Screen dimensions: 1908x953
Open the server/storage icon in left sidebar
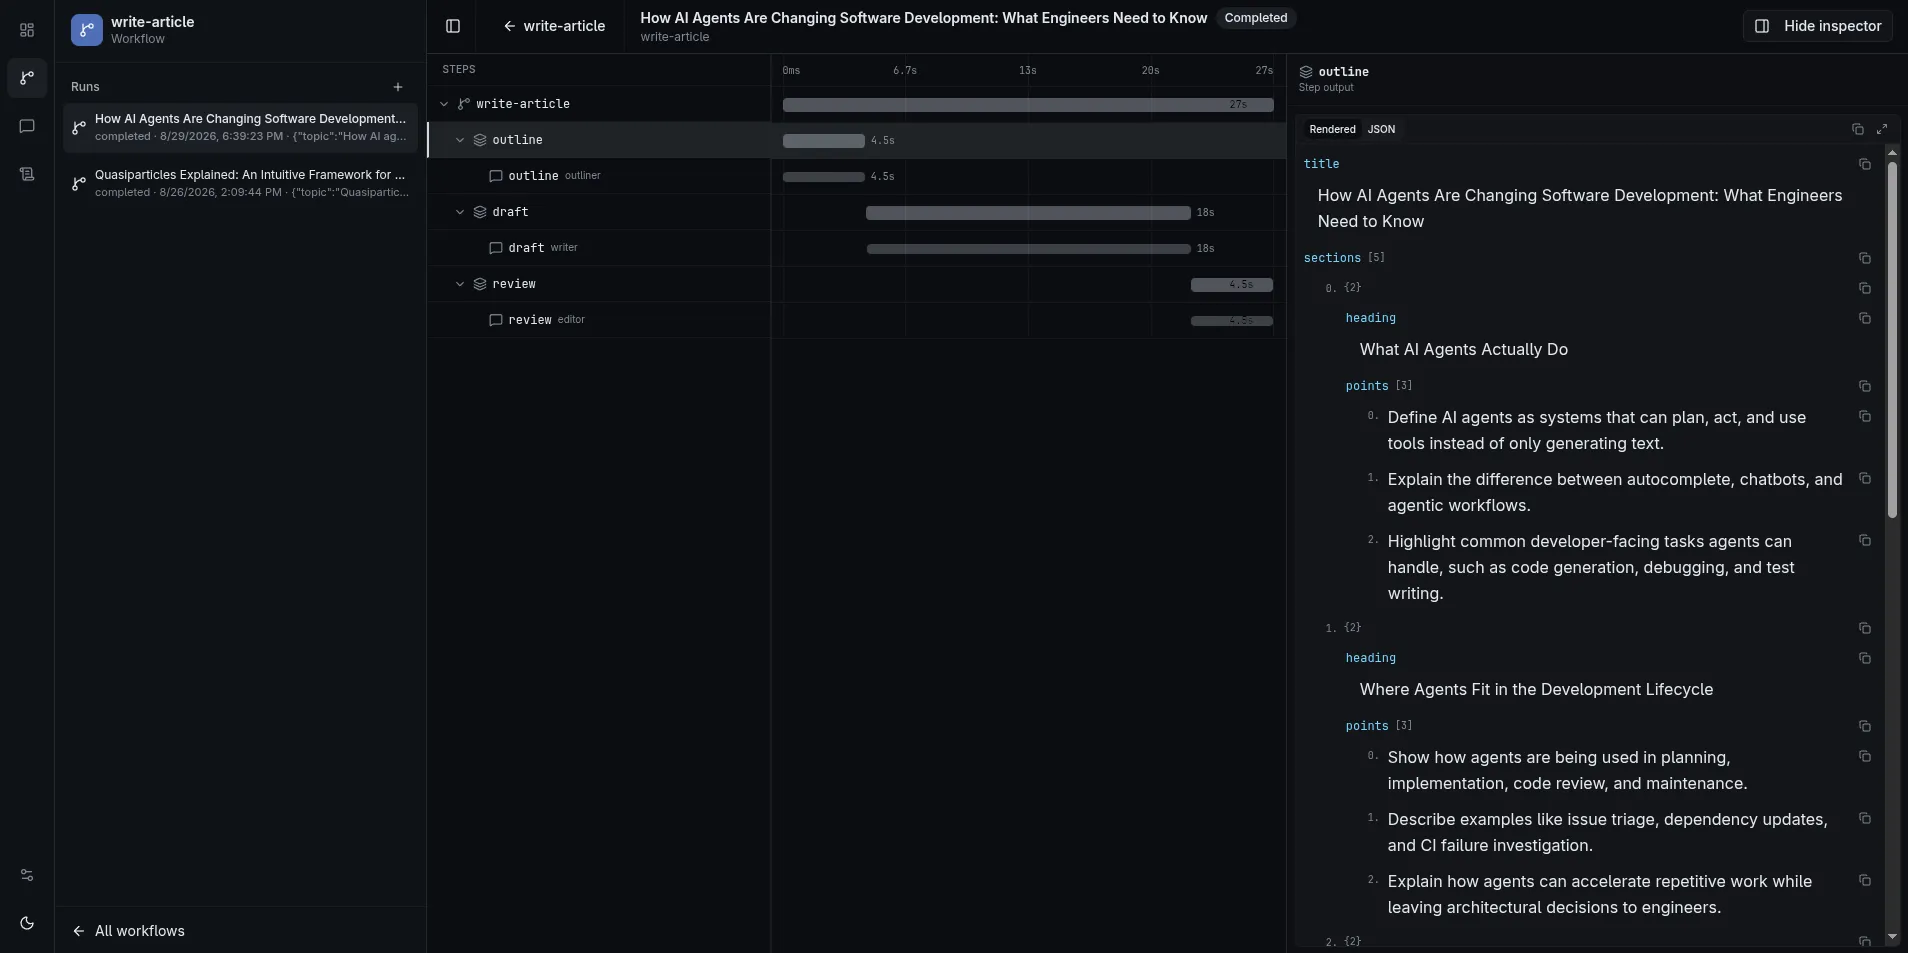pyautogui.click(x=27, y=174)
